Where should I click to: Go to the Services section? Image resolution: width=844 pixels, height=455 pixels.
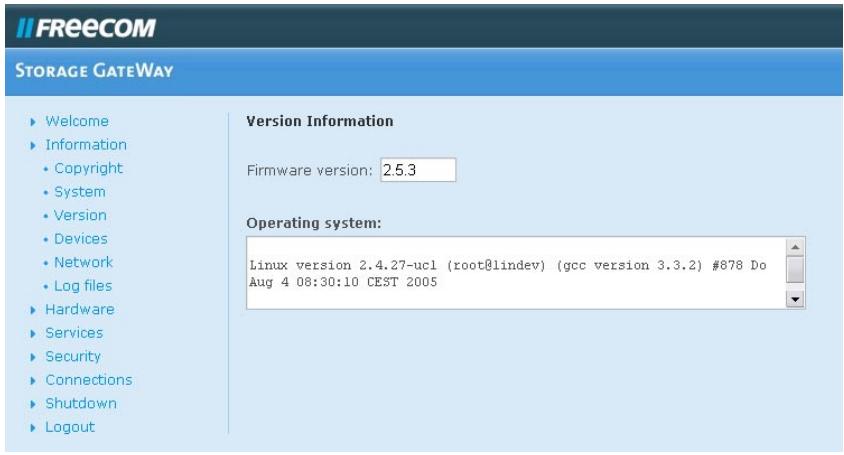(x=74, y=333)
